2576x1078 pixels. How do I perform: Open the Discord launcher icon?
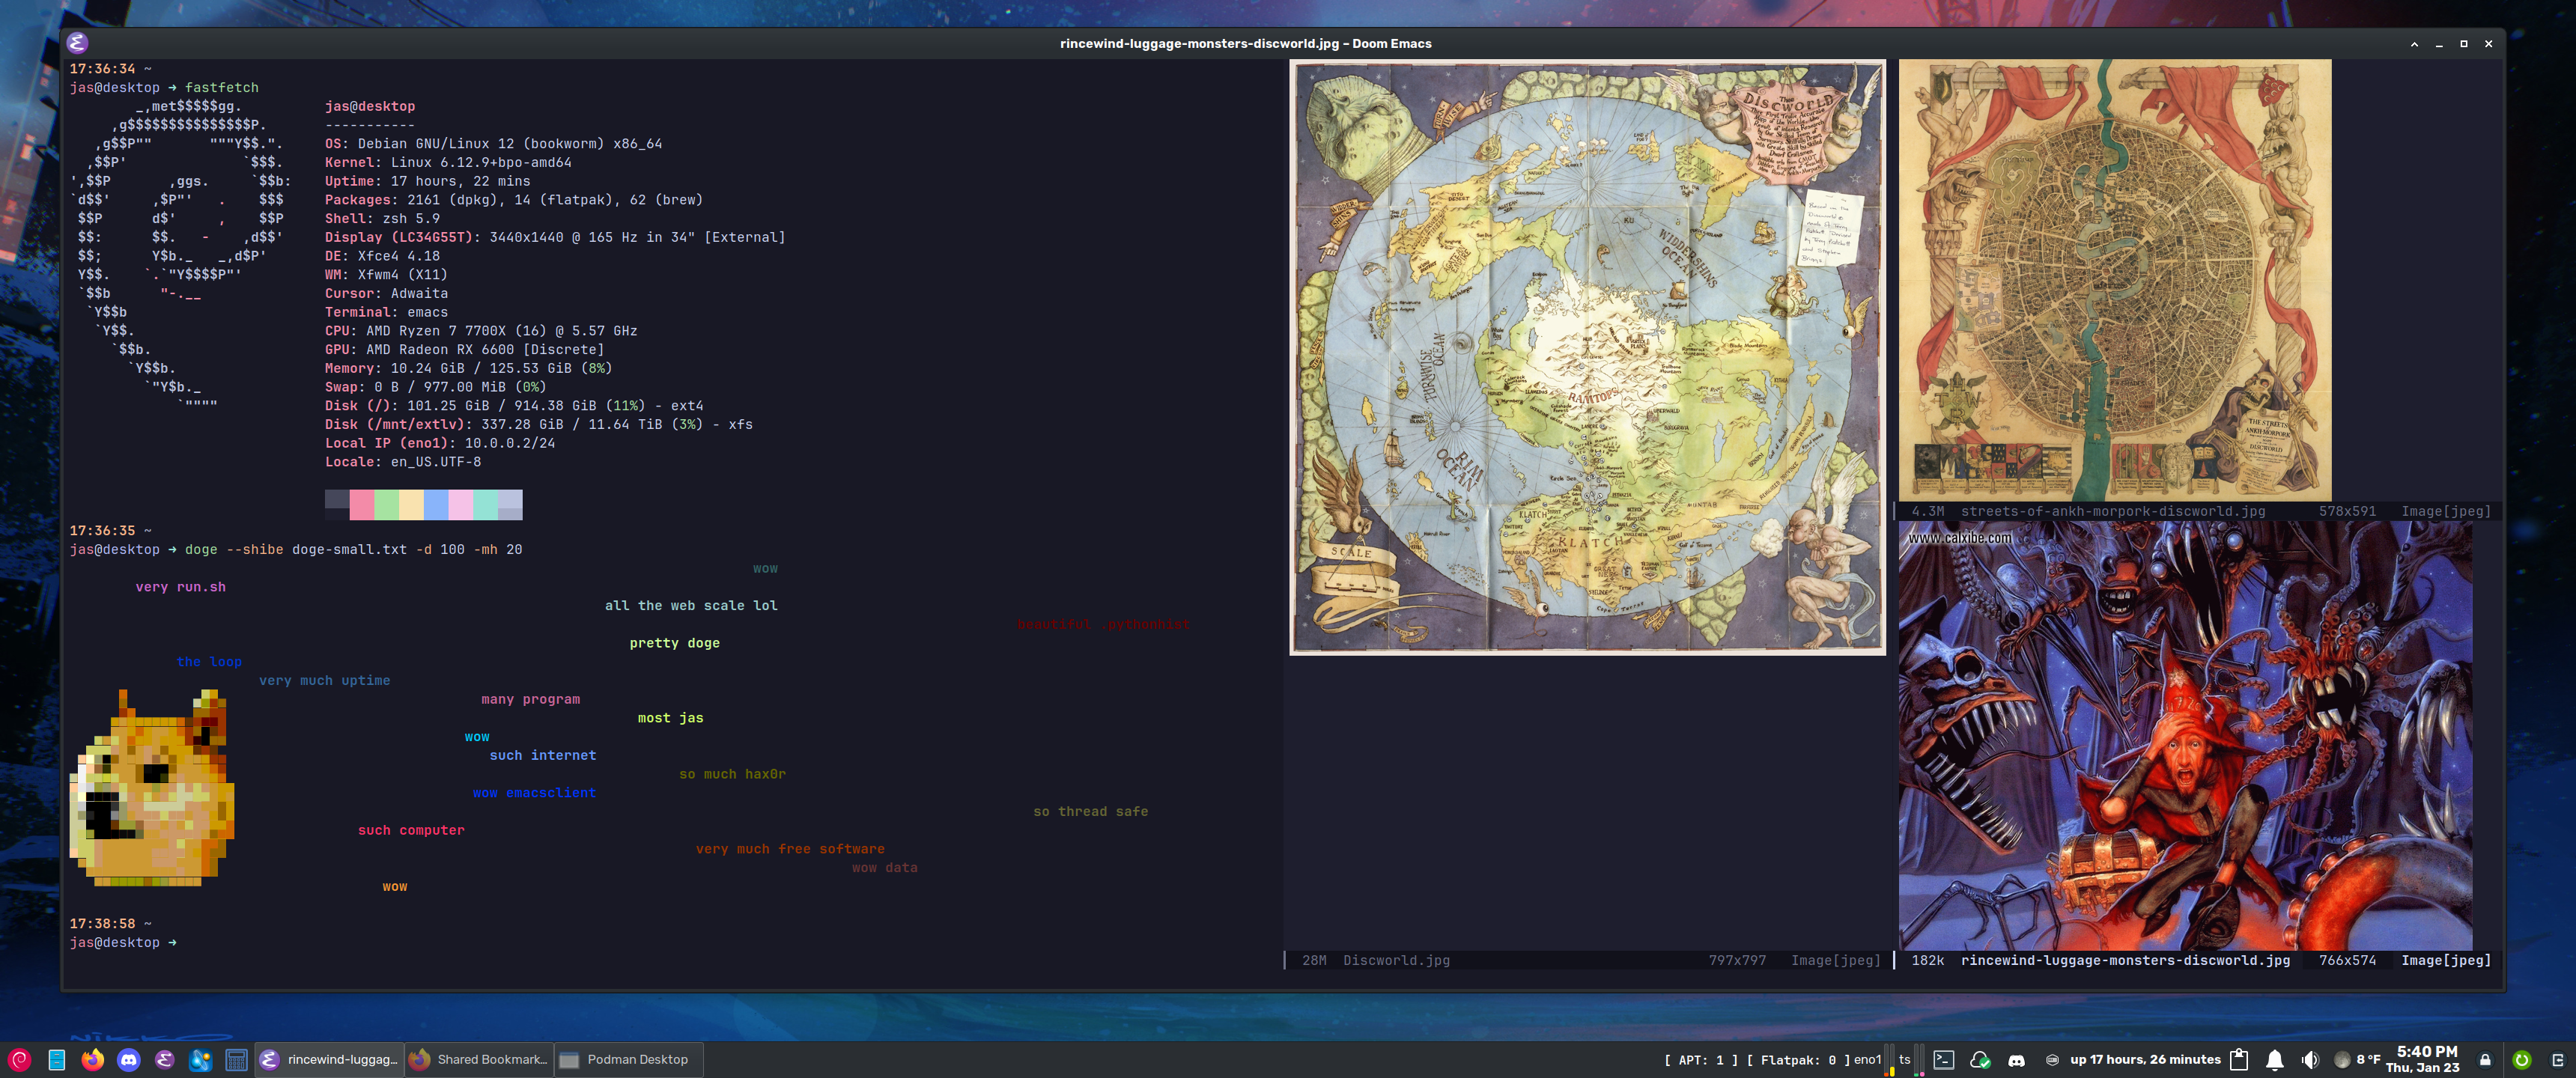pos(129,1060)
